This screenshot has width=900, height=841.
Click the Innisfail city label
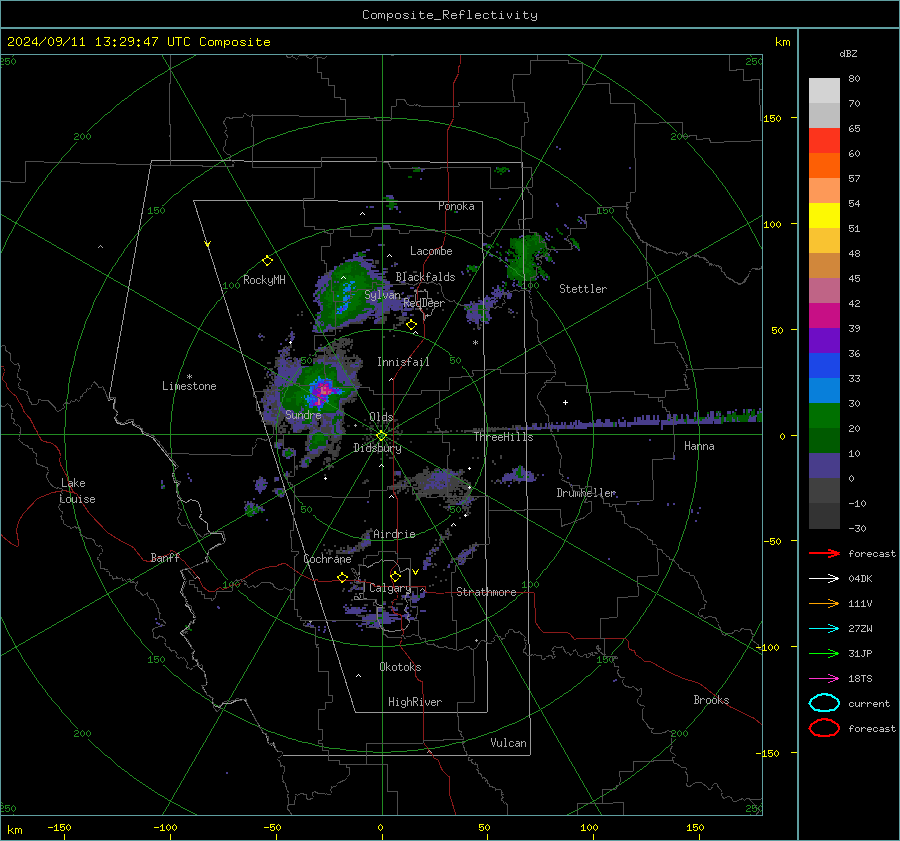coord(403,362)
